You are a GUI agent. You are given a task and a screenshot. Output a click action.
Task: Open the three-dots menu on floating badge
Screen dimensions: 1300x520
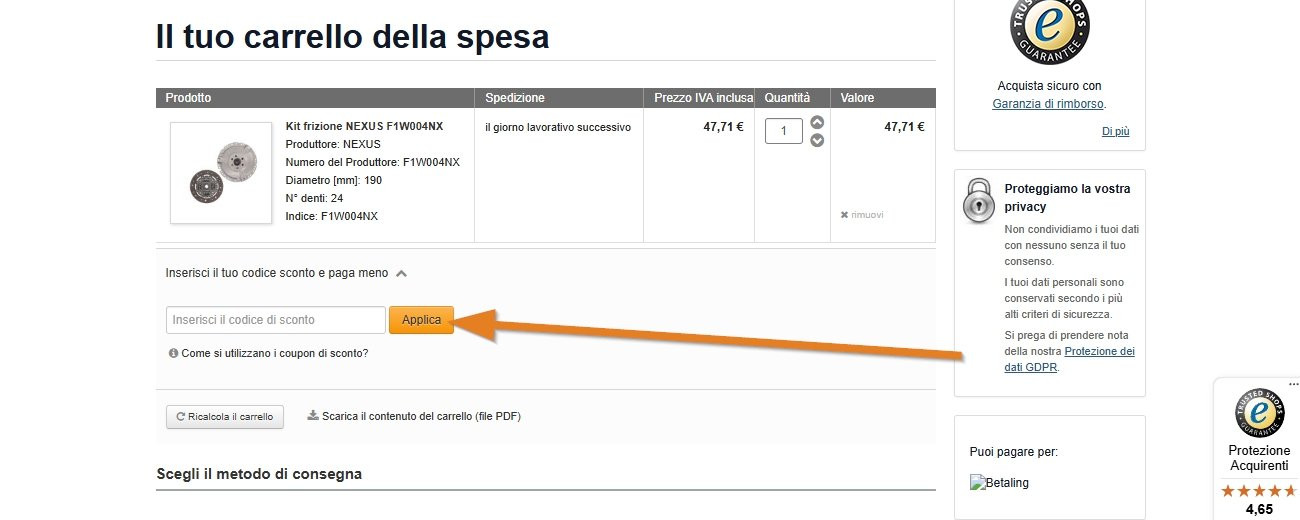[x=1293, y=384]
